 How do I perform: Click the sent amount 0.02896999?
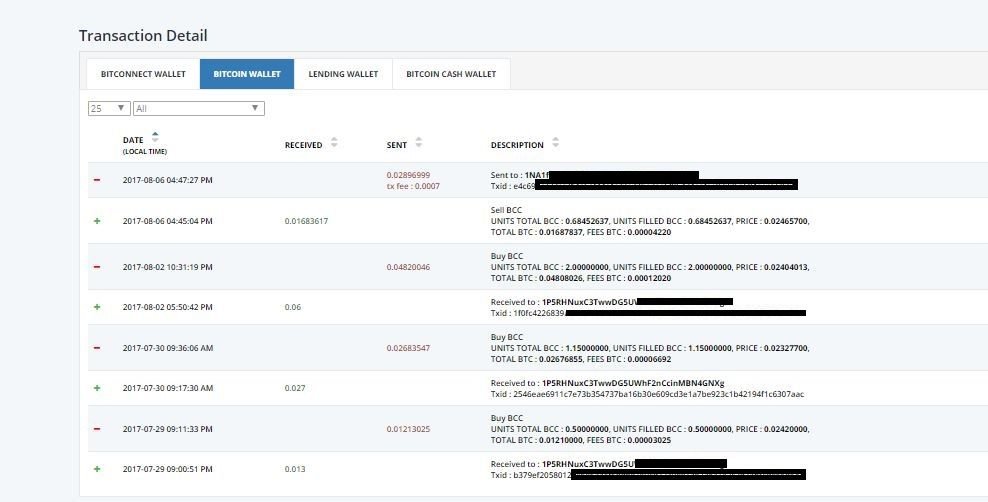408,175
